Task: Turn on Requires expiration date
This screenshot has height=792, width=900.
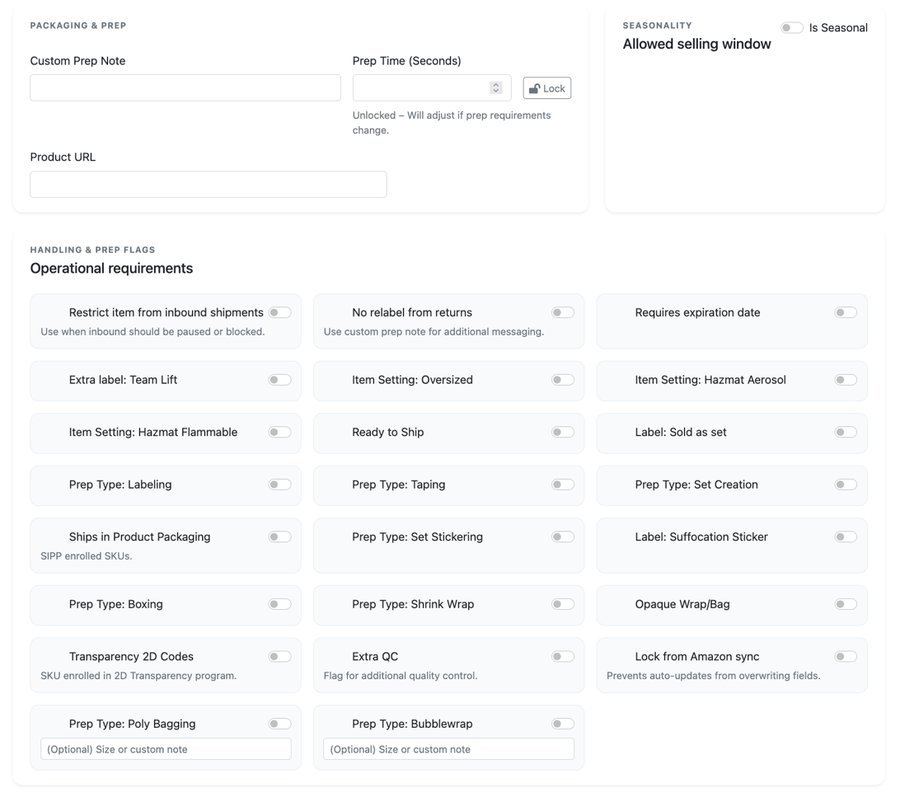Action: (846, 313)
